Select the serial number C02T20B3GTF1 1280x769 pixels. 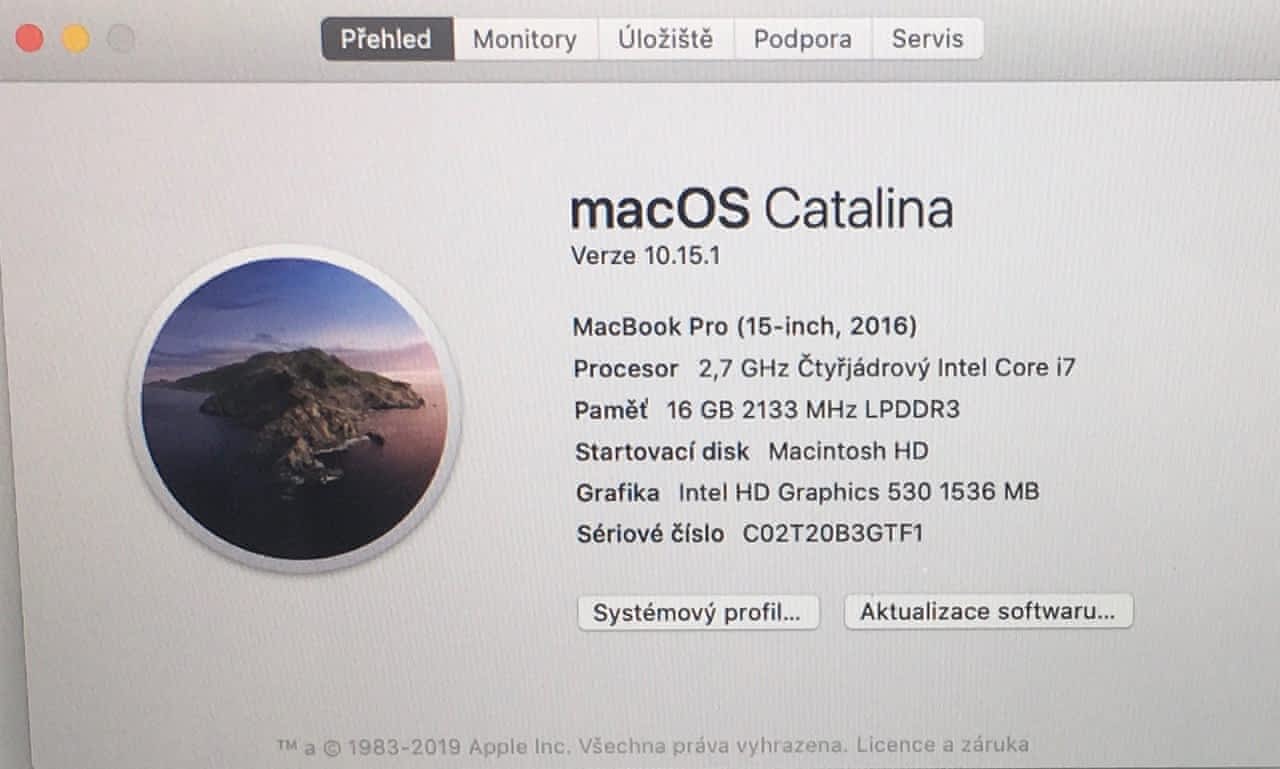point(833,534)
